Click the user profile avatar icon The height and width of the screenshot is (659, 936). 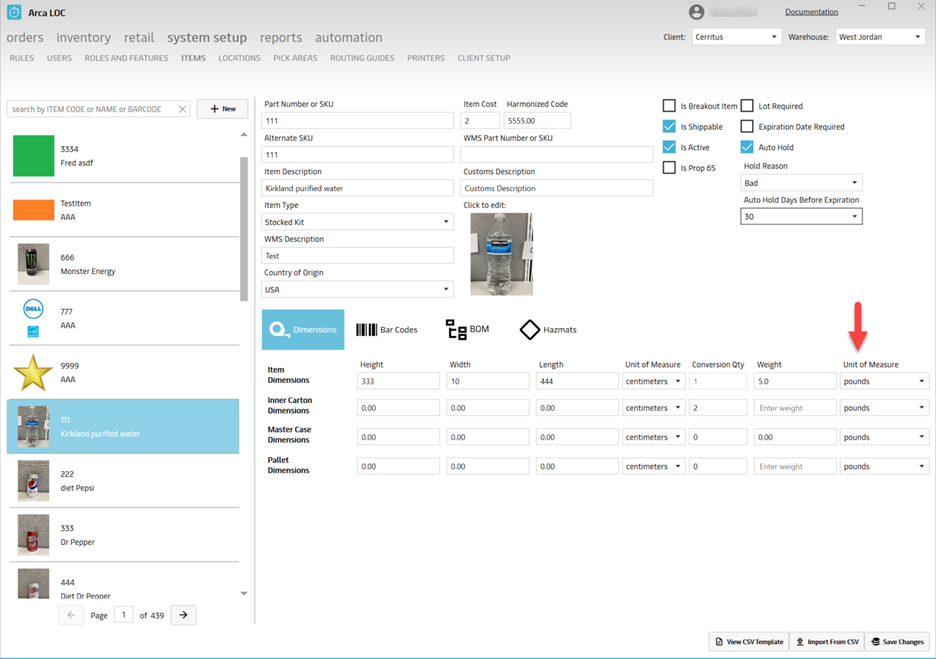[697, 12]
